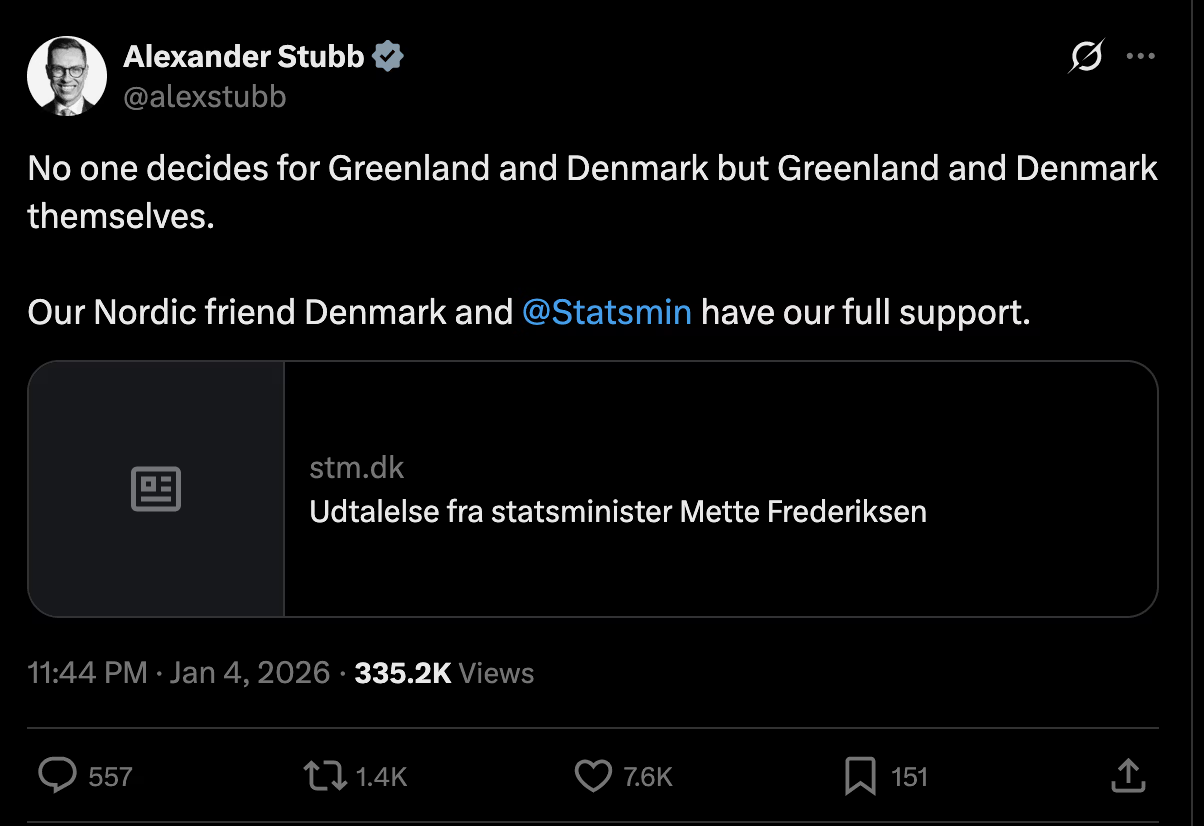
Task: Open the Mette Frederiksen statement card title
Action: click(x=617, y=511)
